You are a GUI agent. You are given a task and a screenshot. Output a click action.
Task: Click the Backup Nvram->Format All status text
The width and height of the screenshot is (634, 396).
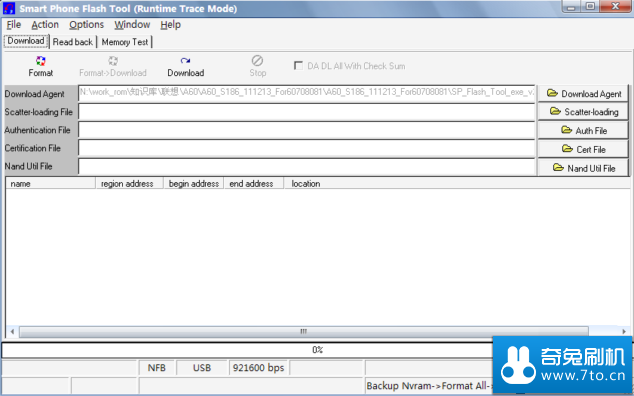coord(429,386)
